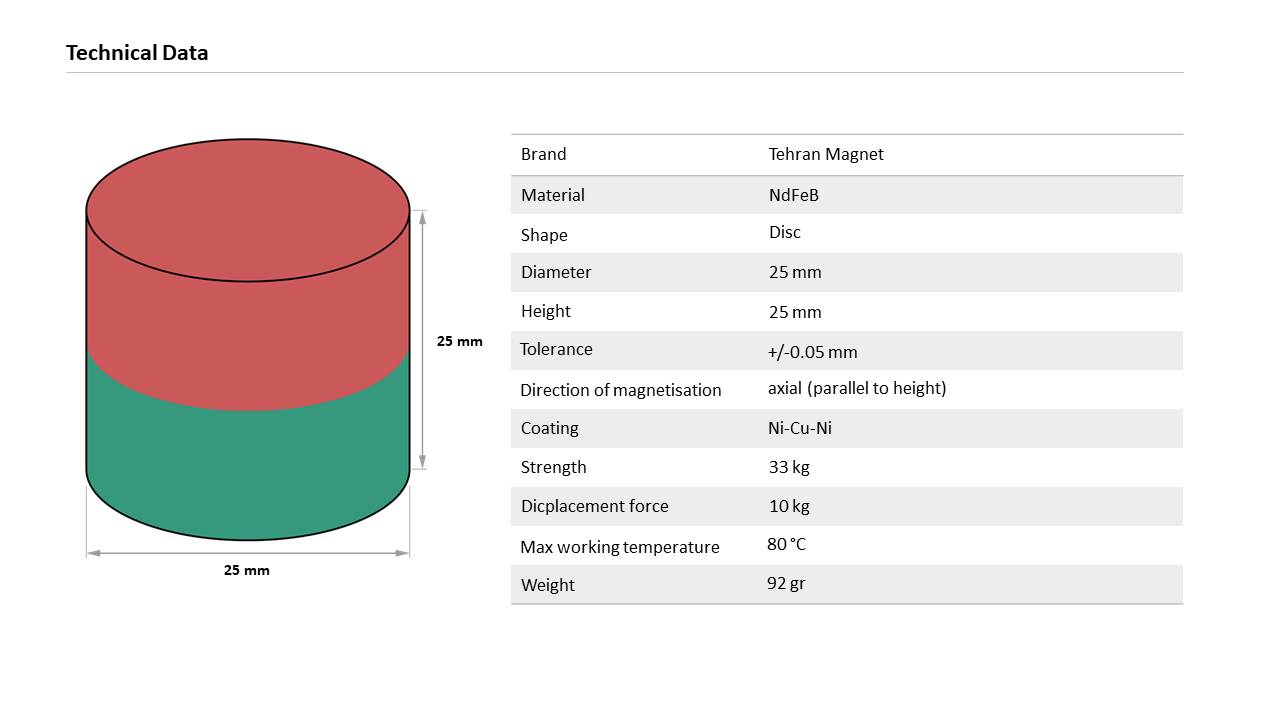Click the horizontal diameter dimension arrow
The height and width of the screenshot is (720, 1280).
[x=248, y=552]
